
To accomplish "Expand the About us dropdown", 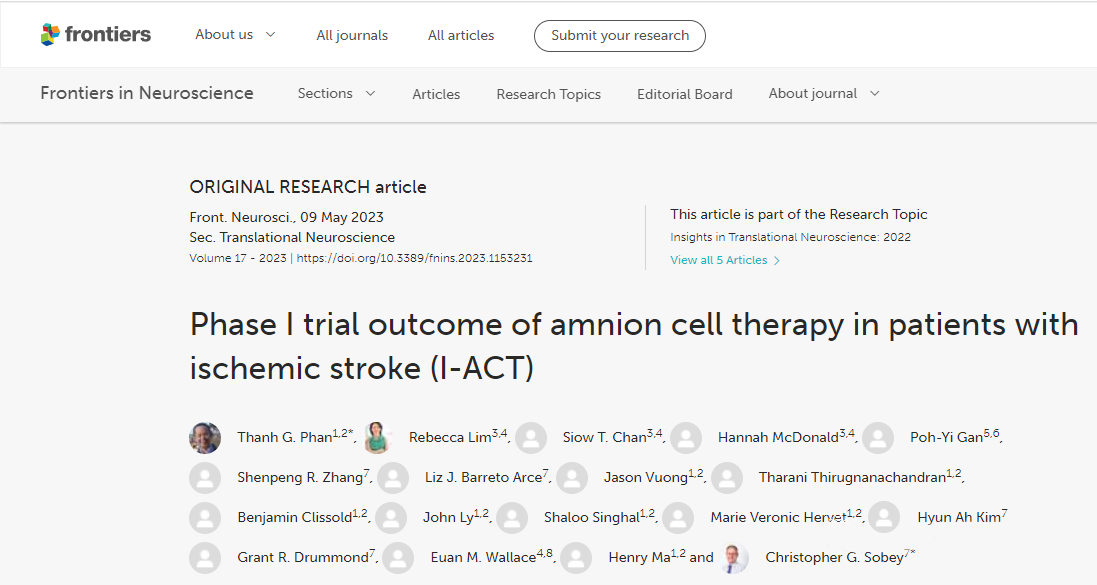I will (x=235, y=35).
